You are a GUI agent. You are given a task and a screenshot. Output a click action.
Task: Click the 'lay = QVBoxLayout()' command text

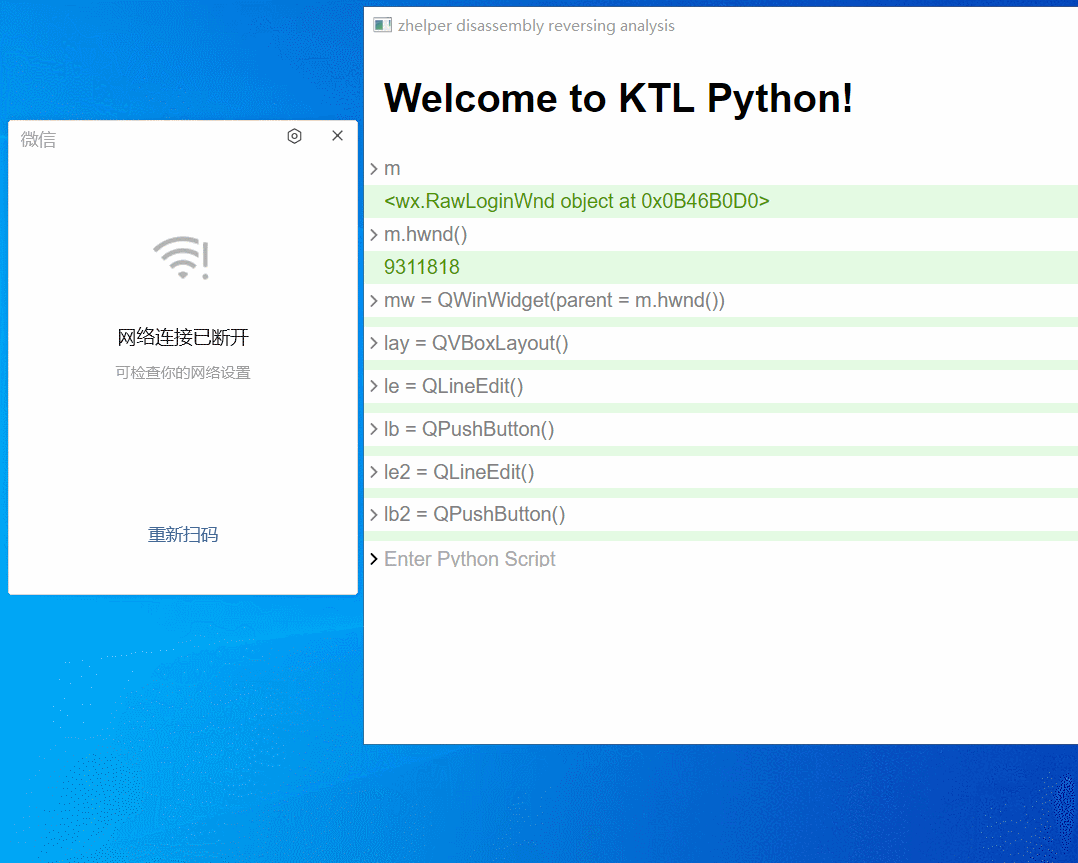coord(476,343)
